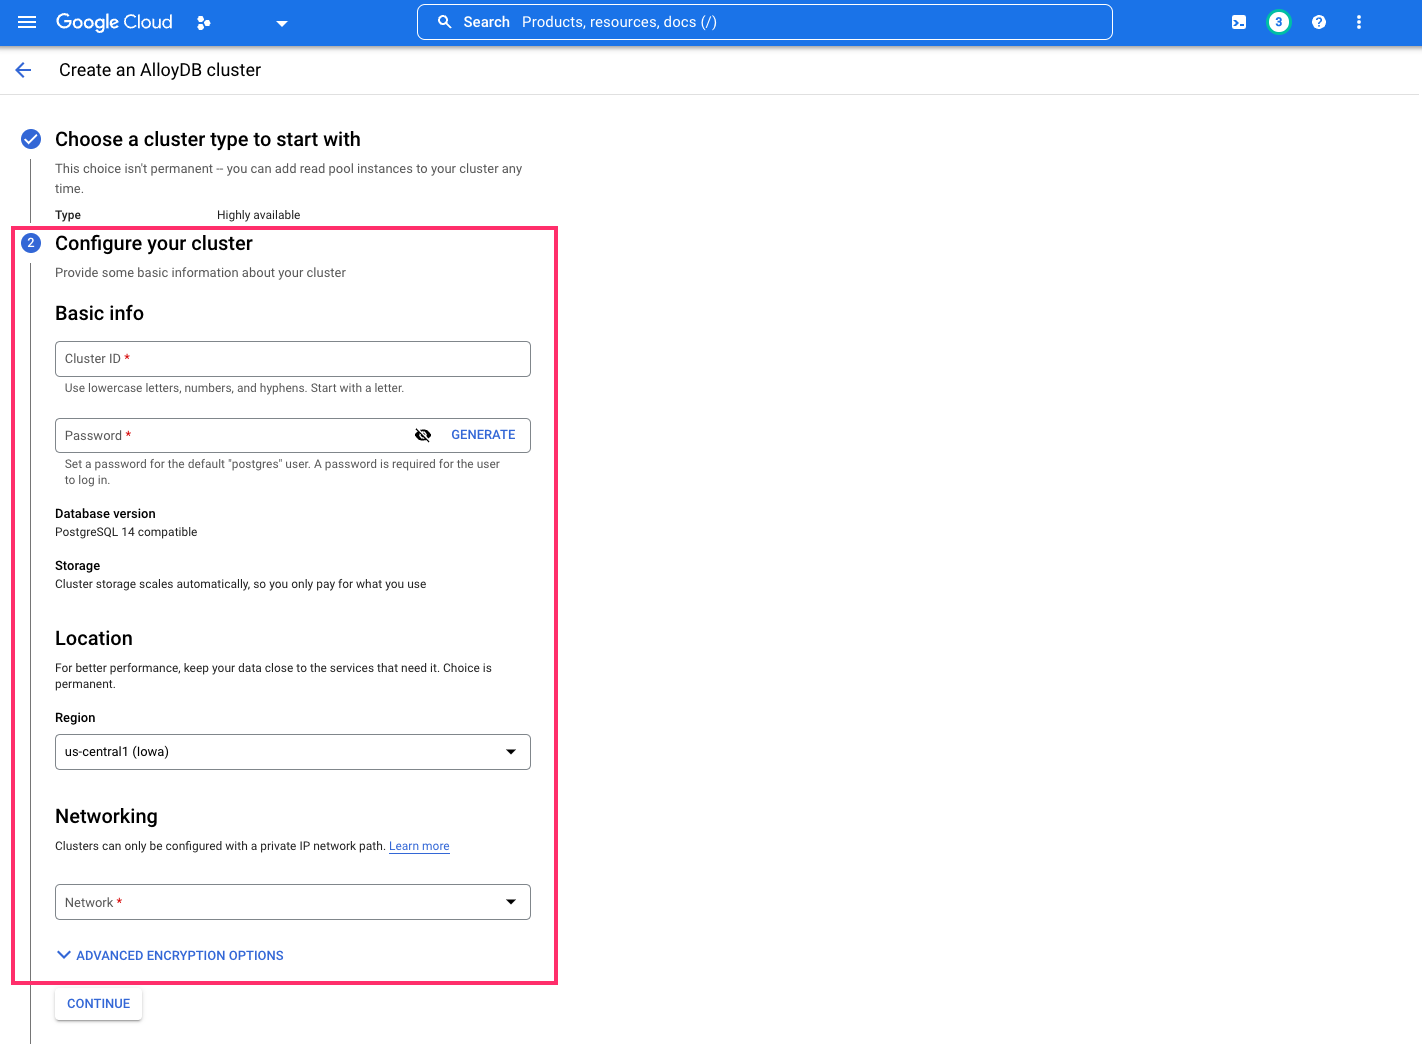The image size is (1422, 1051).
Task: Click the search magnifier in the top bar
Action: coord(444,22)
